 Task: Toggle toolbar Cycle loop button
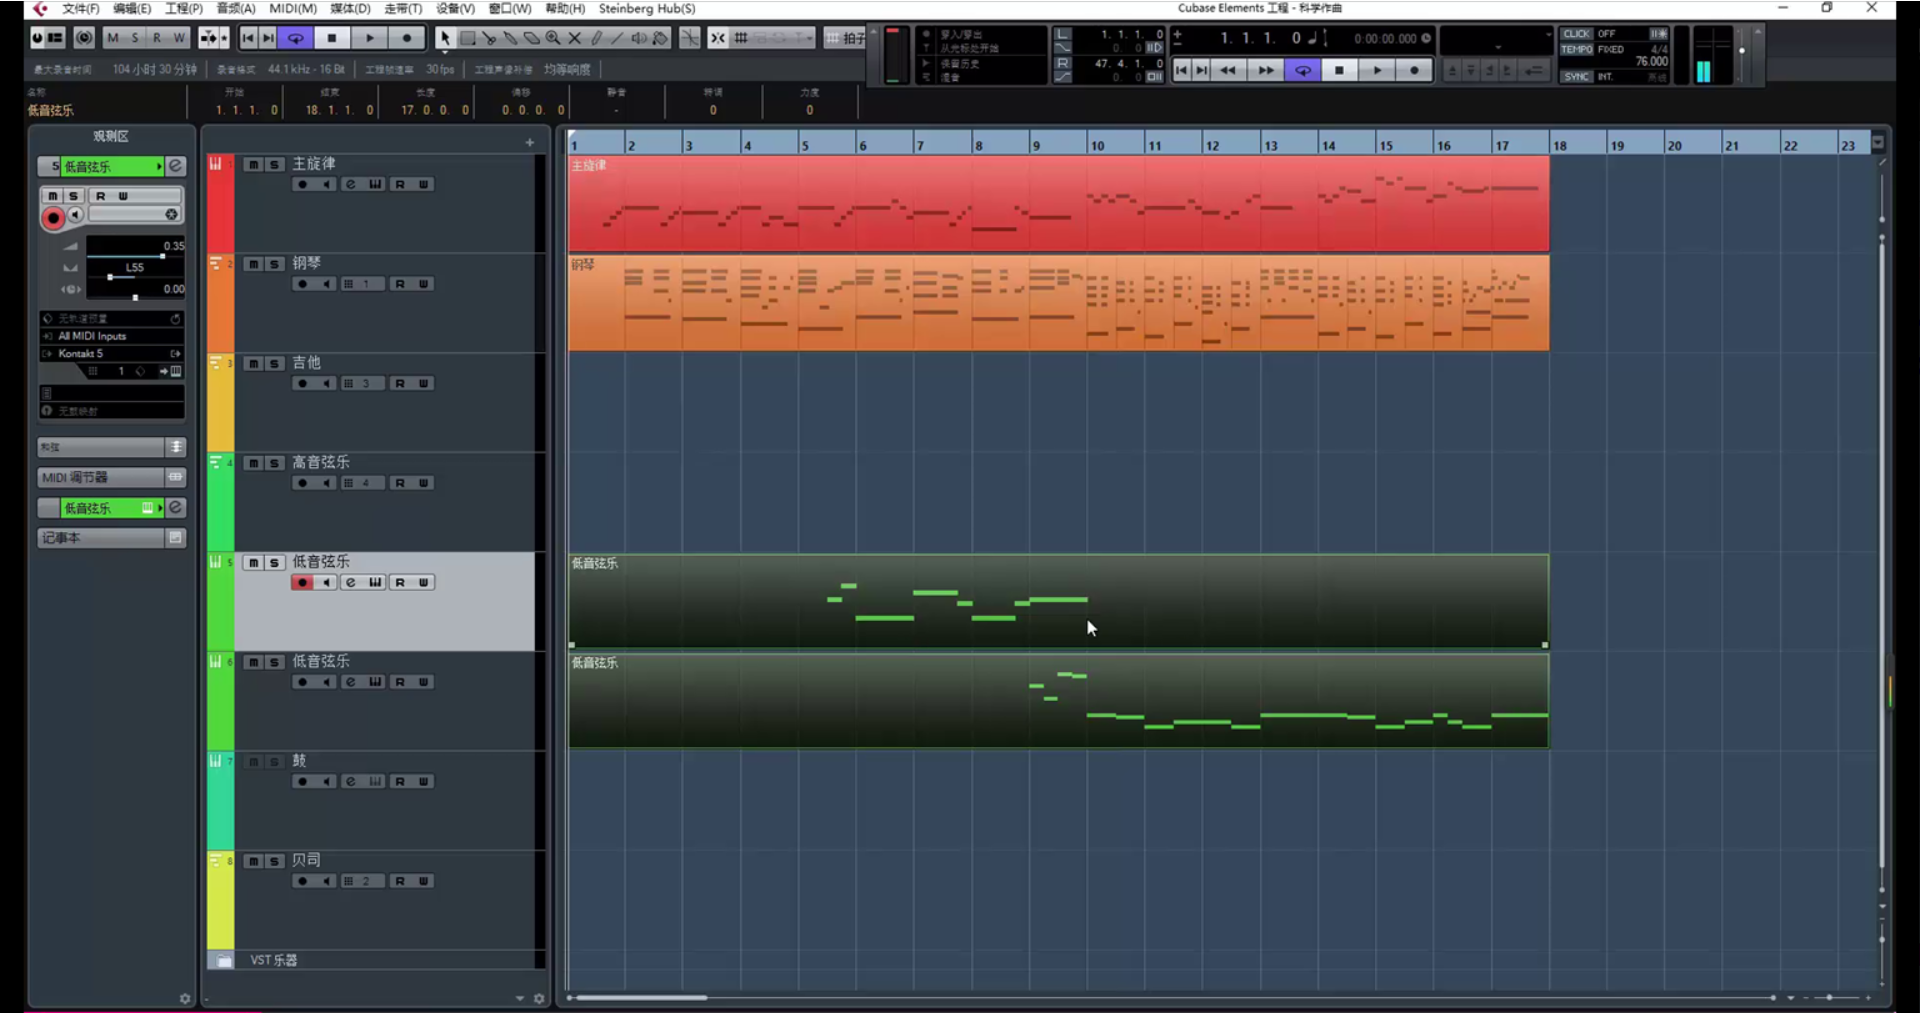pos(296,38)
